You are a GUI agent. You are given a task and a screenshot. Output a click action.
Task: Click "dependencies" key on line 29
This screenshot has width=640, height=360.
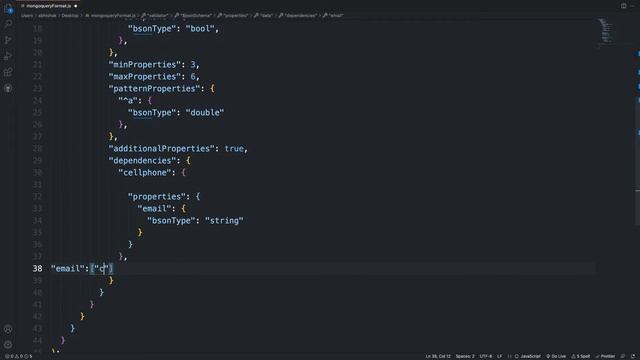coord(142,160)
